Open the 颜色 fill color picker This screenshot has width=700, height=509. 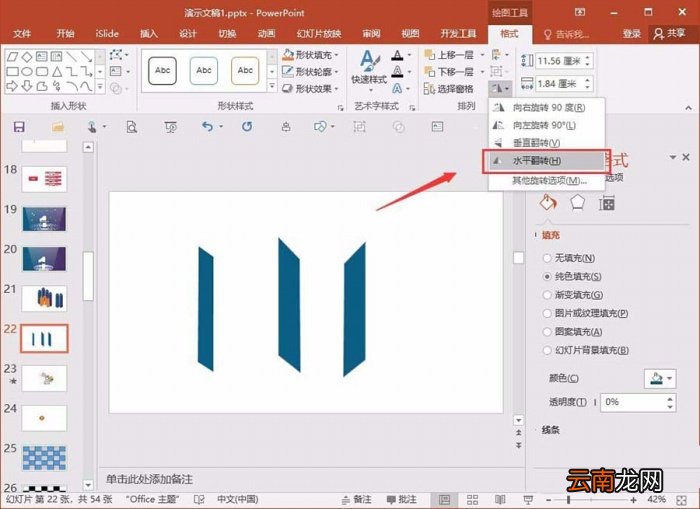pyautogui.click(x=660, y=379)
